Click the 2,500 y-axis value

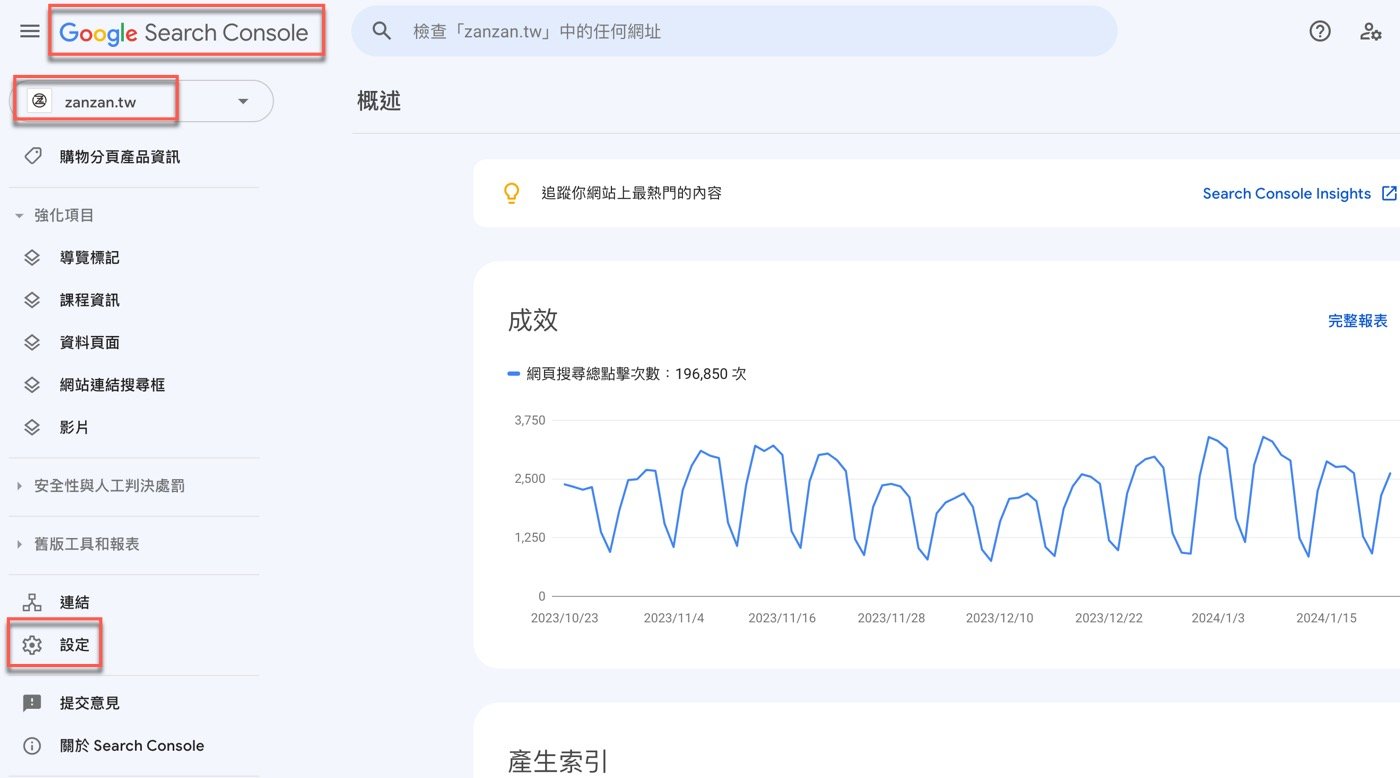point(530,479)
